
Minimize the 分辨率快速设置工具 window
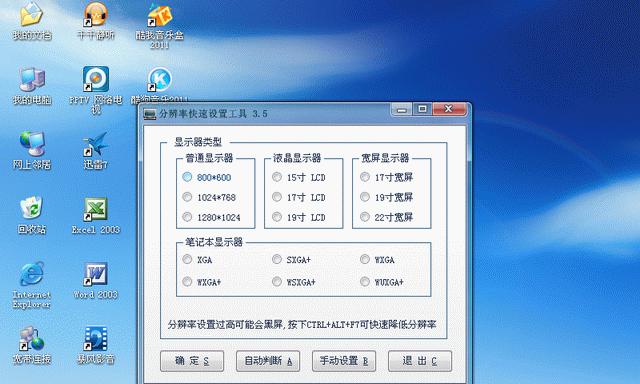tap(402, 109)
